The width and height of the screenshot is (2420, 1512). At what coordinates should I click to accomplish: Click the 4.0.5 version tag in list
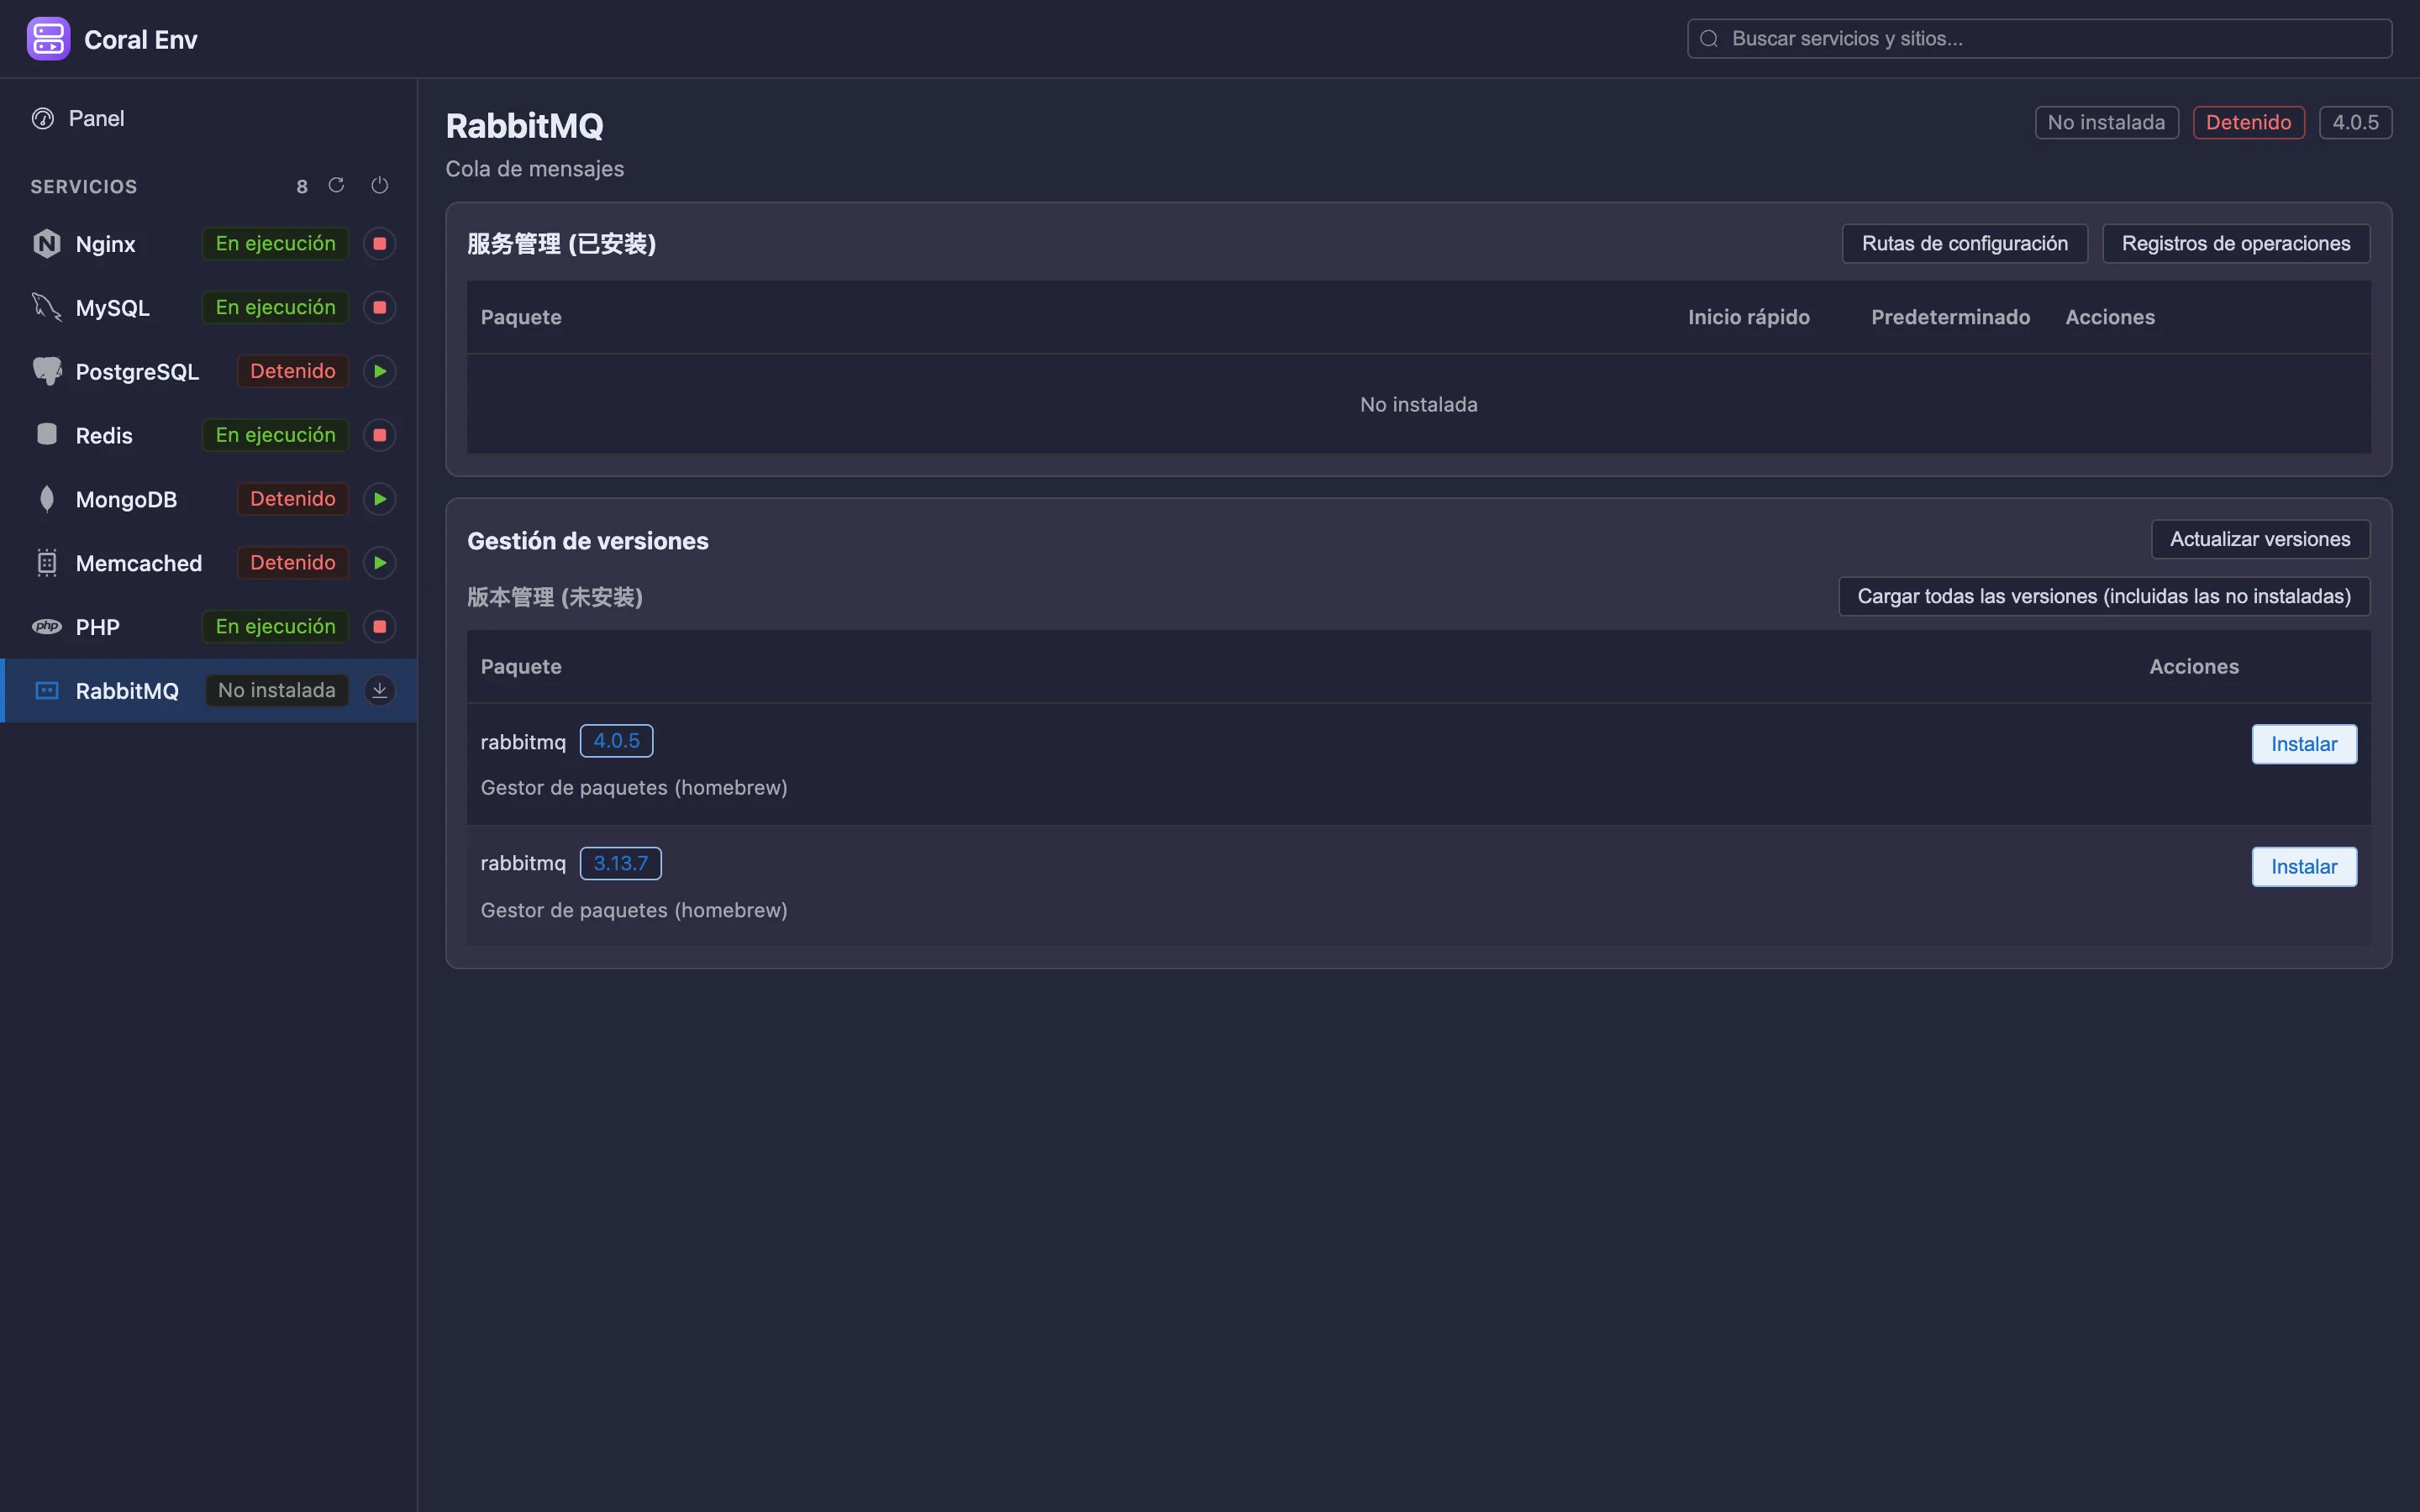616,741
